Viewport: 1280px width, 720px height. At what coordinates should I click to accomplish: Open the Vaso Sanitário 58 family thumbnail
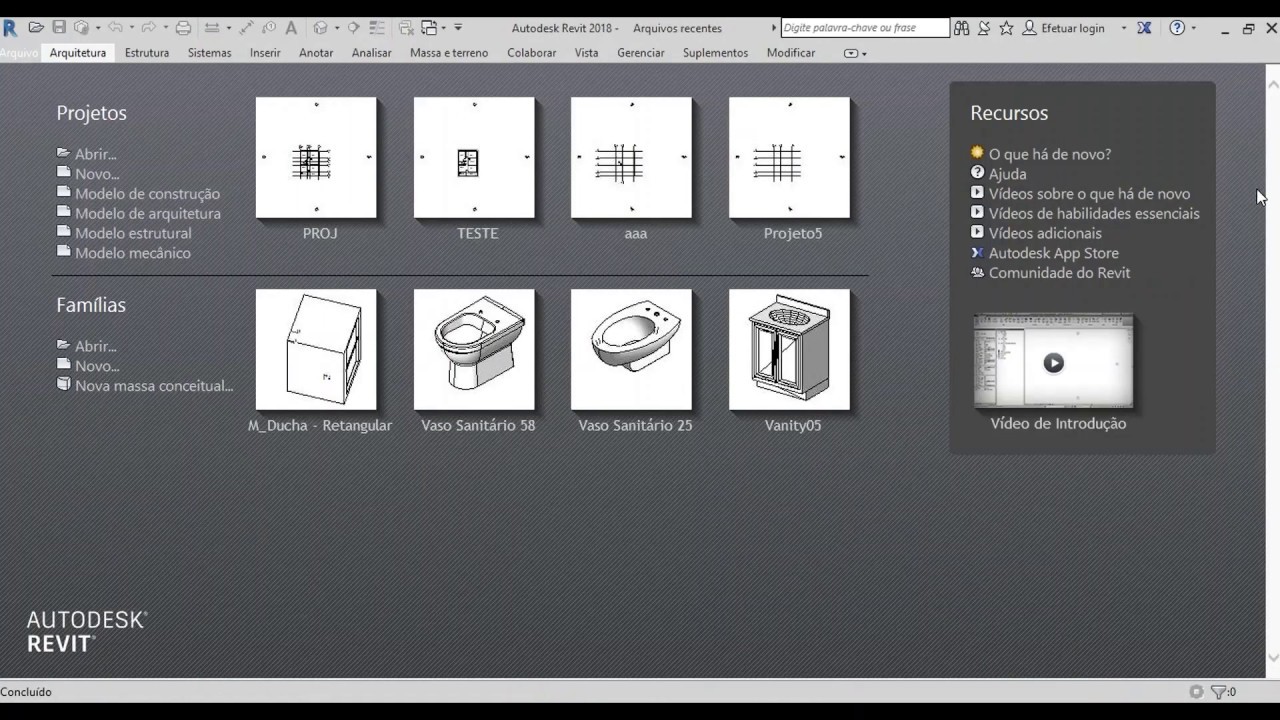(x=474, y=350)
